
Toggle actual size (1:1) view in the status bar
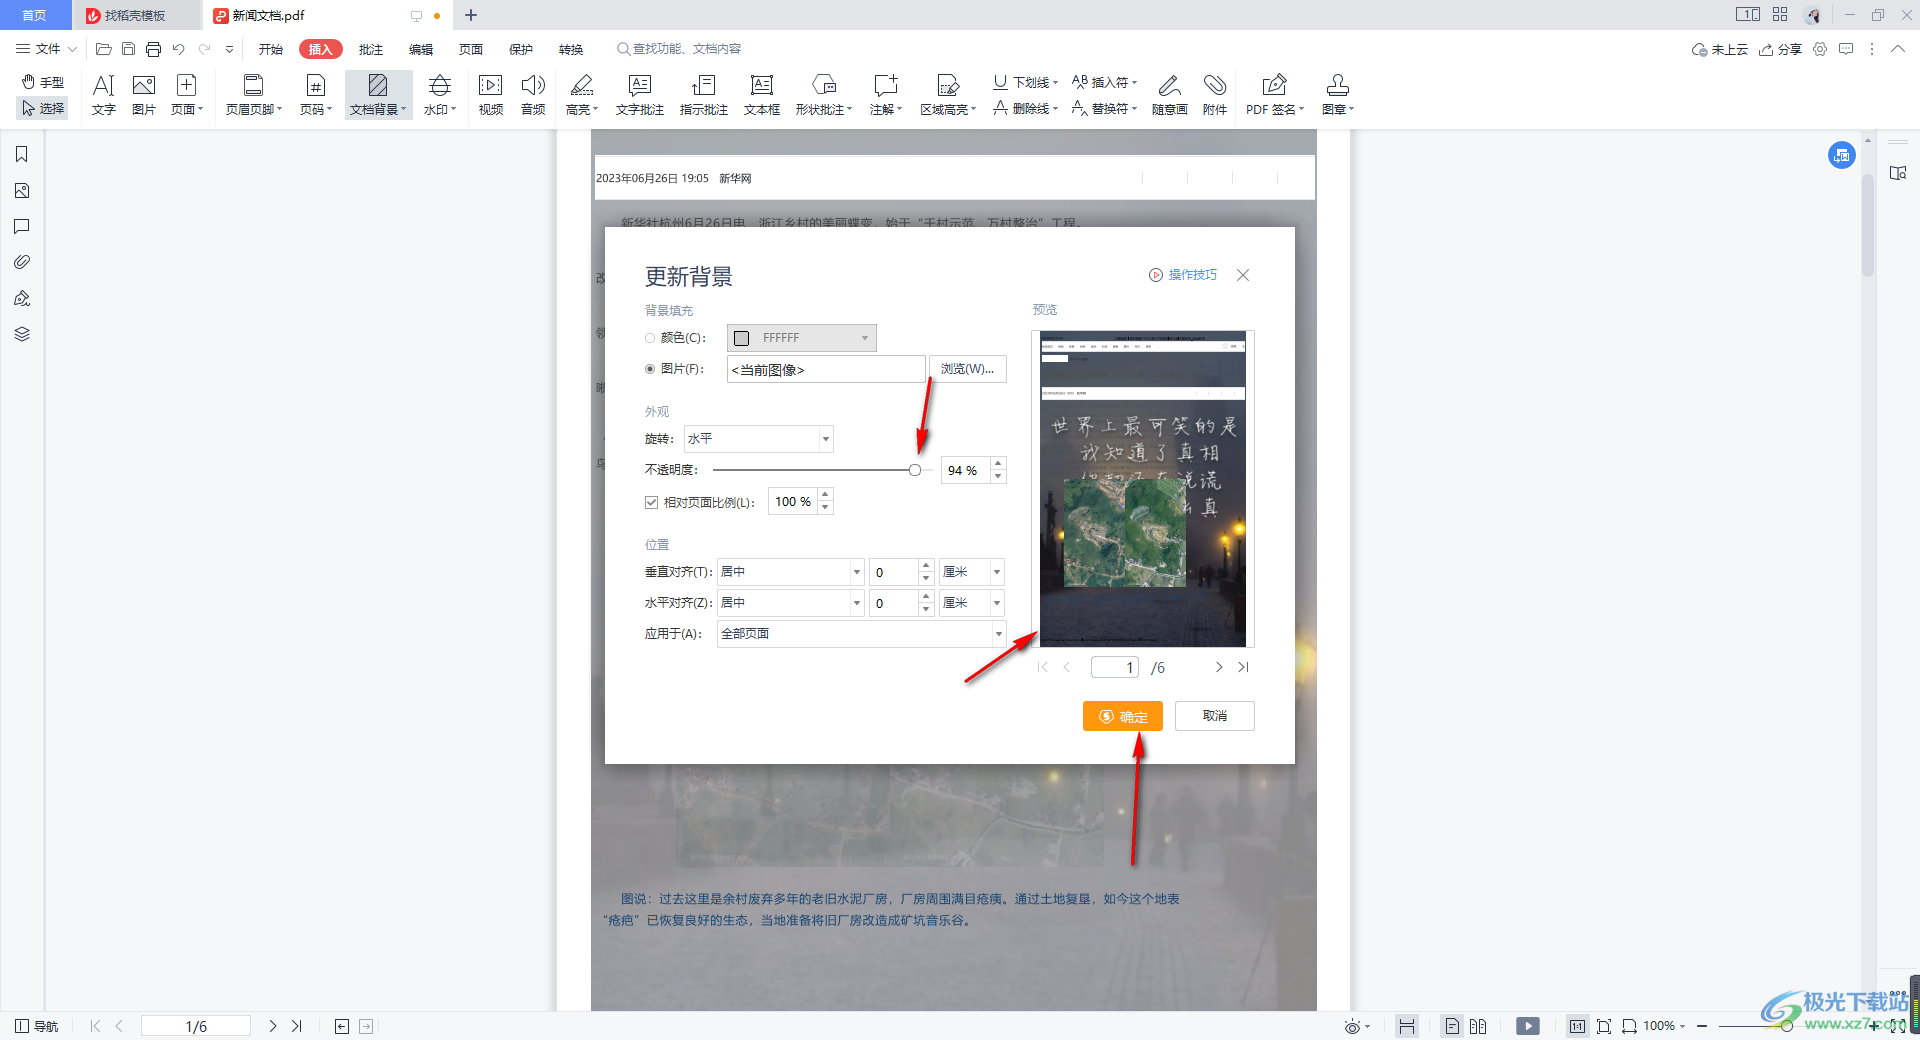click(x=1577, y=1026)
